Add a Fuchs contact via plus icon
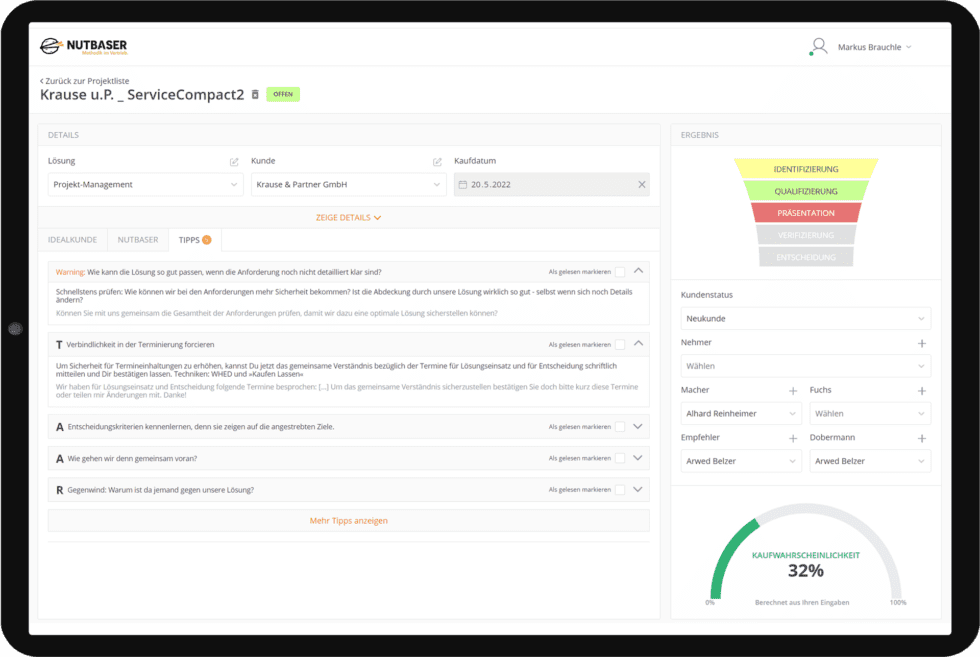The image size is (980, 657). click(x=922, y=390)
